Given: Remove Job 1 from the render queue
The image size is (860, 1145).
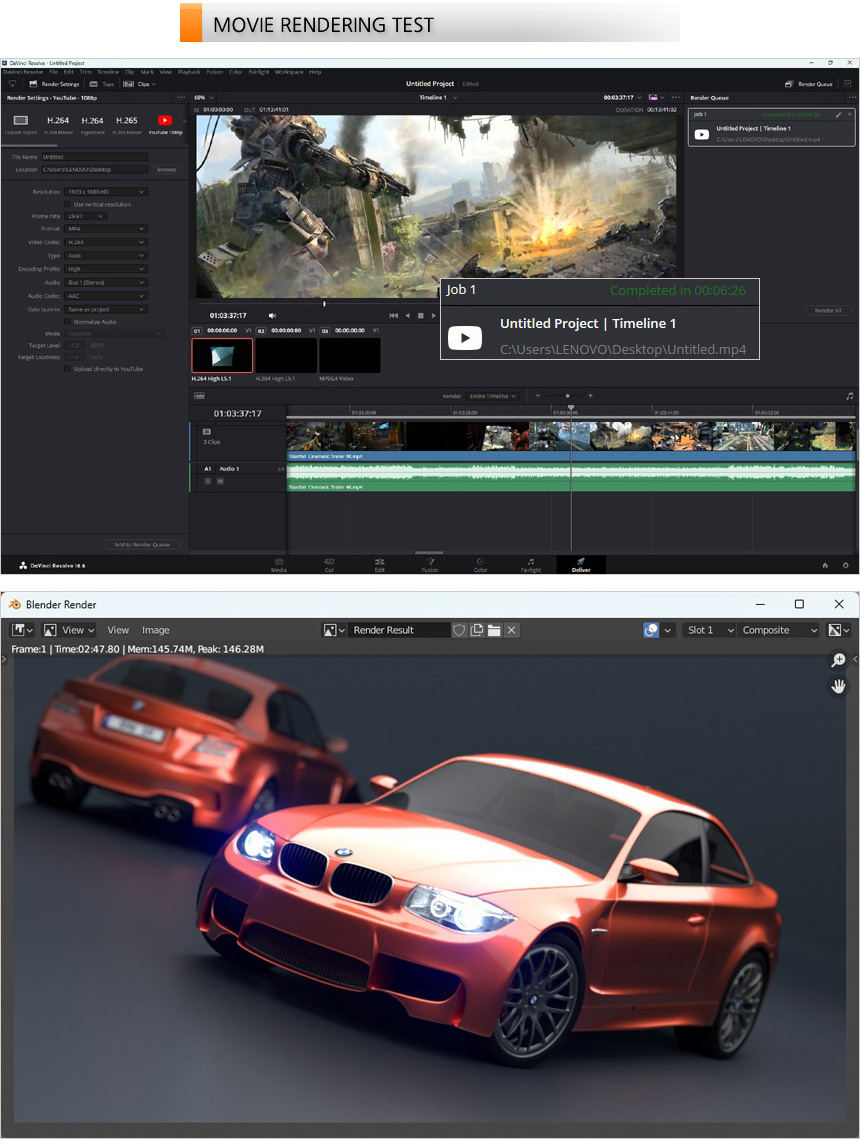Looking at the screenshot, I should tap(849, 115).
